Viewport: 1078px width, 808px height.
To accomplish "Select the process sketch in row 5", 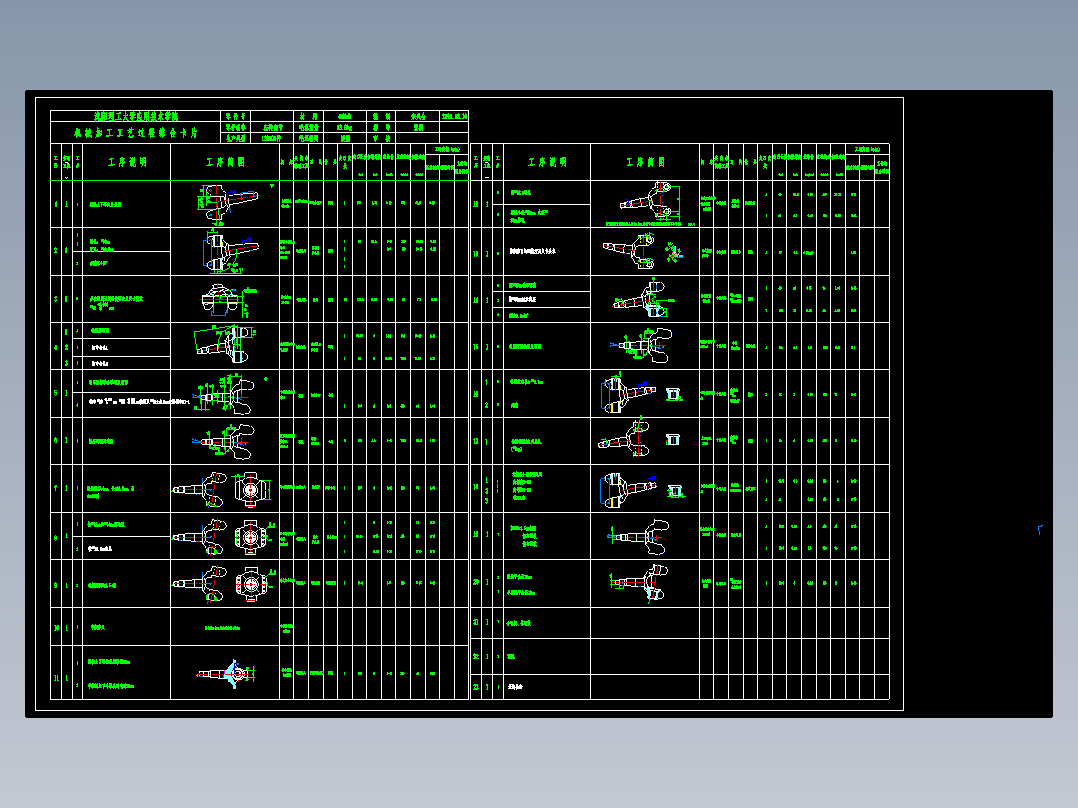I will click(224, 394).
